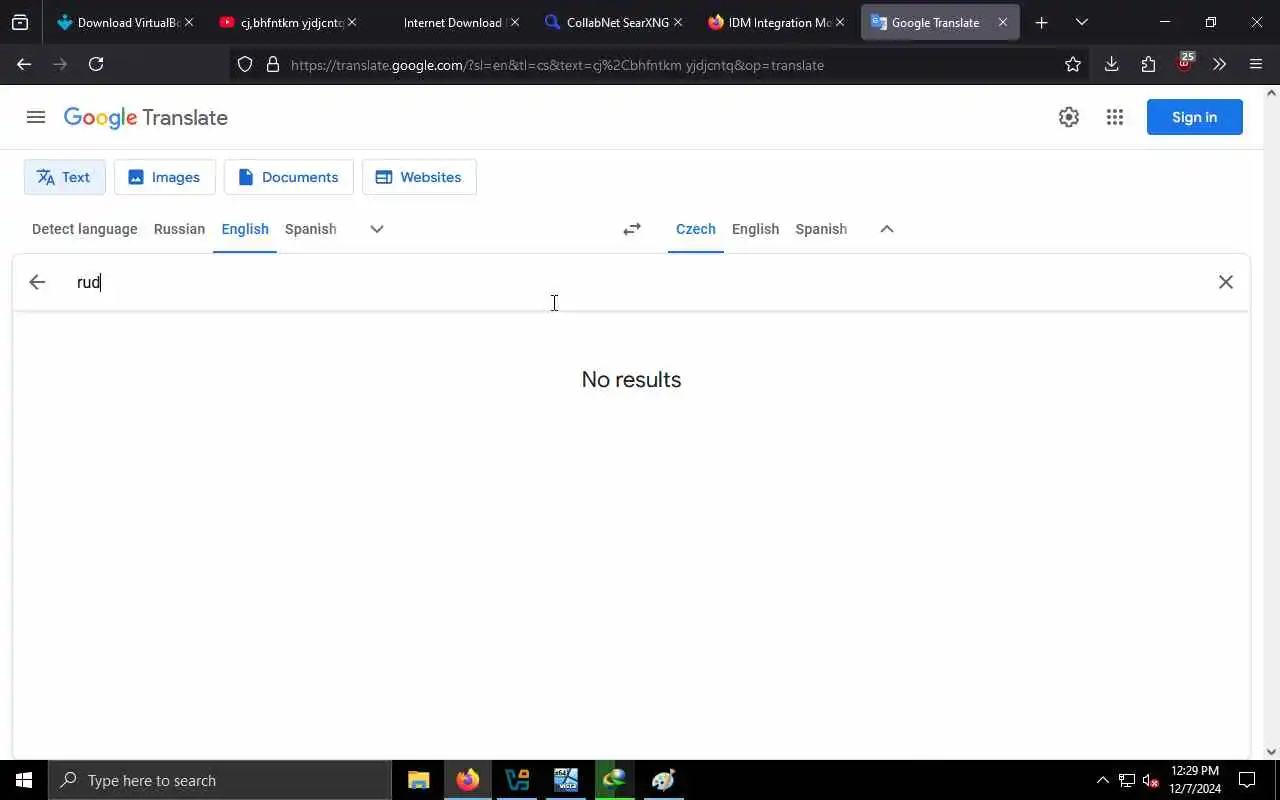Viewport: 1280px width, 800px height.
Task: Expand the source languages dropdown chevron
Action: point(377,229)
